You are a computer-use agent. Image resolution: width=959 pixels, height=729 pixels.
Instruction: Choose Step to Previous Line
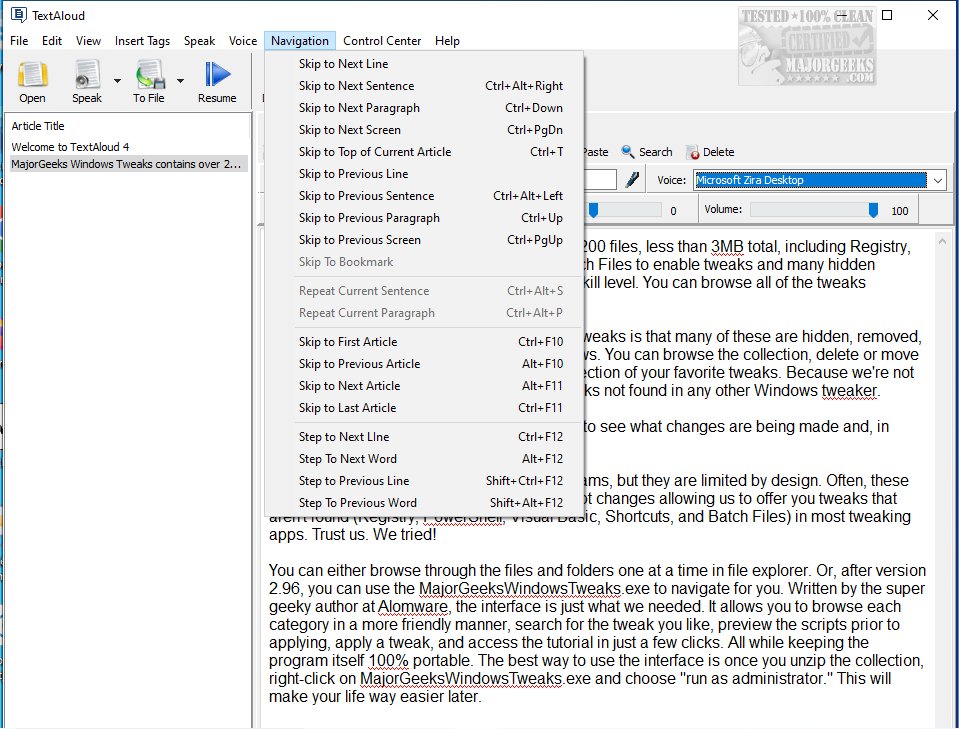424,481
